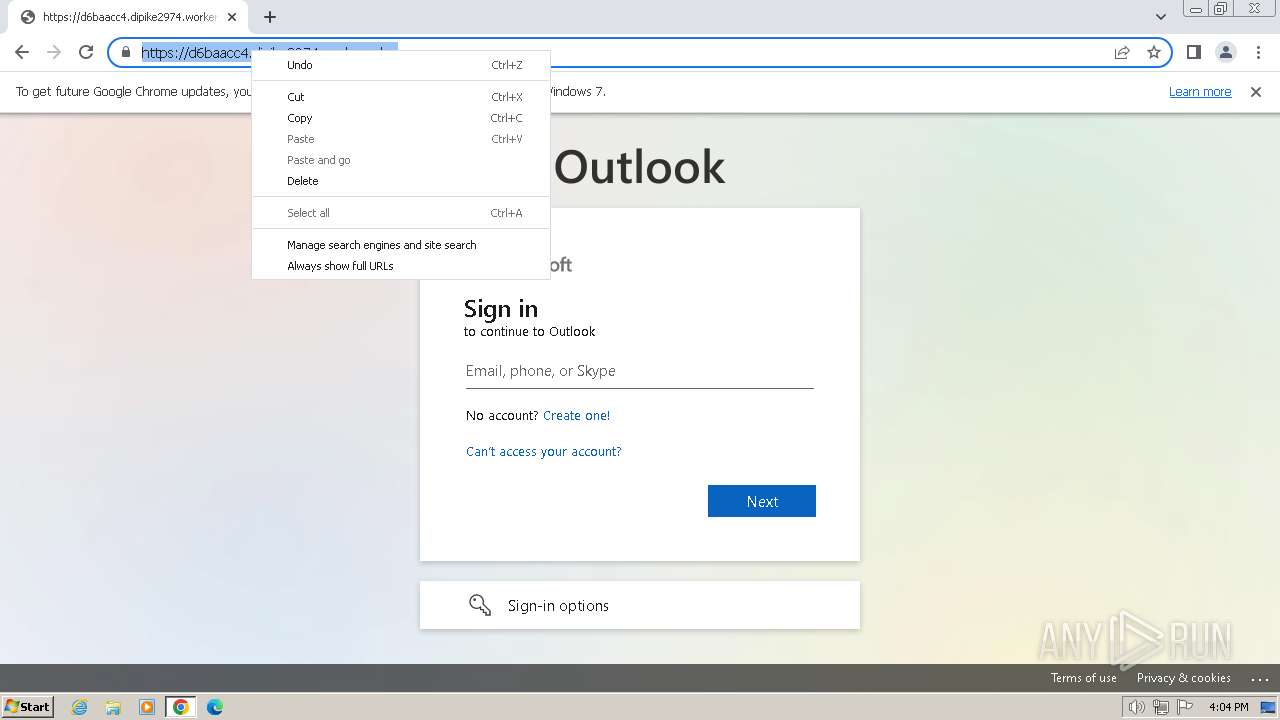
Task: Click the network tray icon
Action: pyautogui.click(x=1161, y=707)
